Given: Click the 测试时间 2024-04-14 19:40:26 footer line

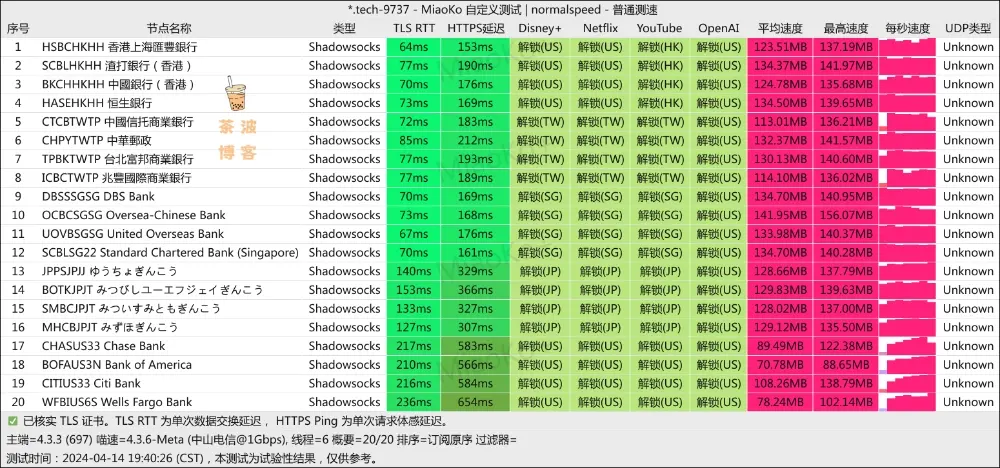Looking at the screenshot, I should pyautogui.click(x=192, y=458).
